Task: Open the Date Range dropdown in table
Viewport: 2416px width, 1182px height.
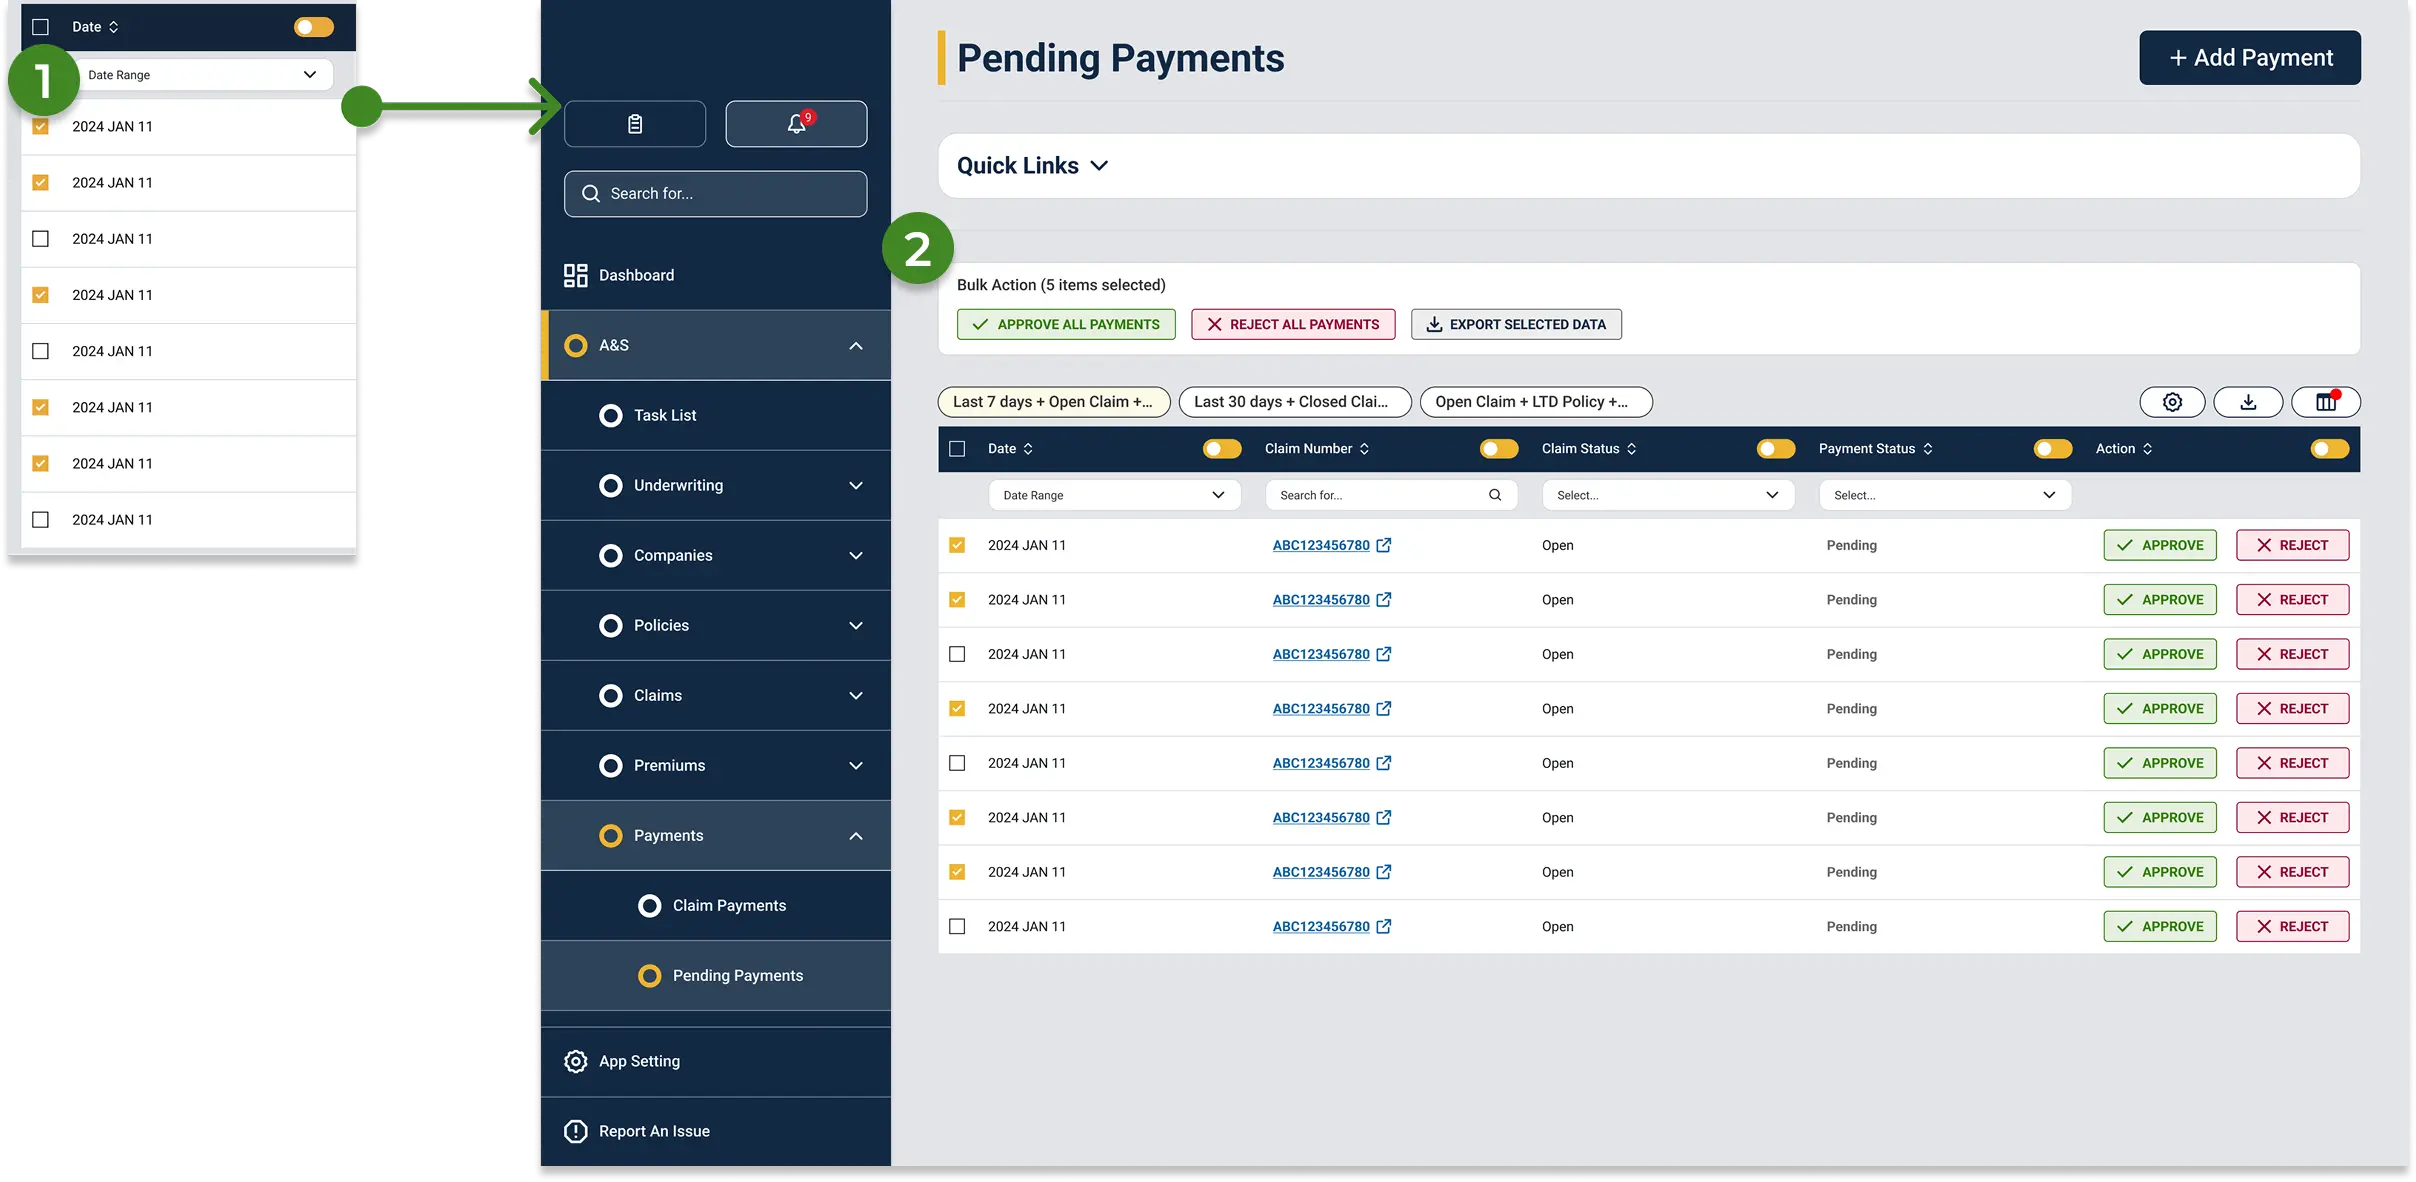Action: 1114,495
